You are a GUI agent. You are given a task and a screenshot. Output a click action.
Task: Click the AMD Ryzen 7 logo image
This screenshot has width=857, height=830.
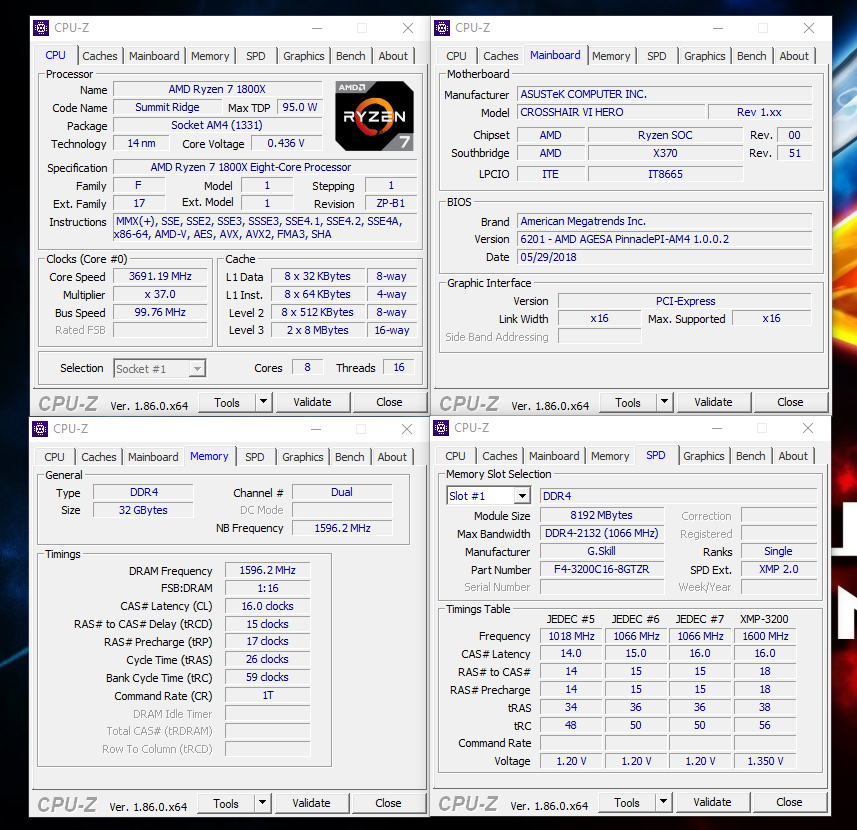pyautogui.click(x=374, y=116)
